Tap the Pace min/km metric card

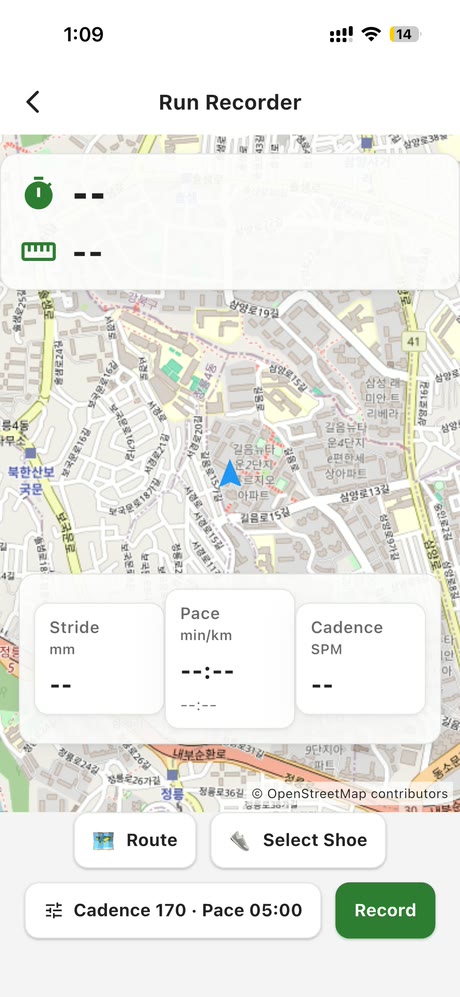click(x=230, y=659)
